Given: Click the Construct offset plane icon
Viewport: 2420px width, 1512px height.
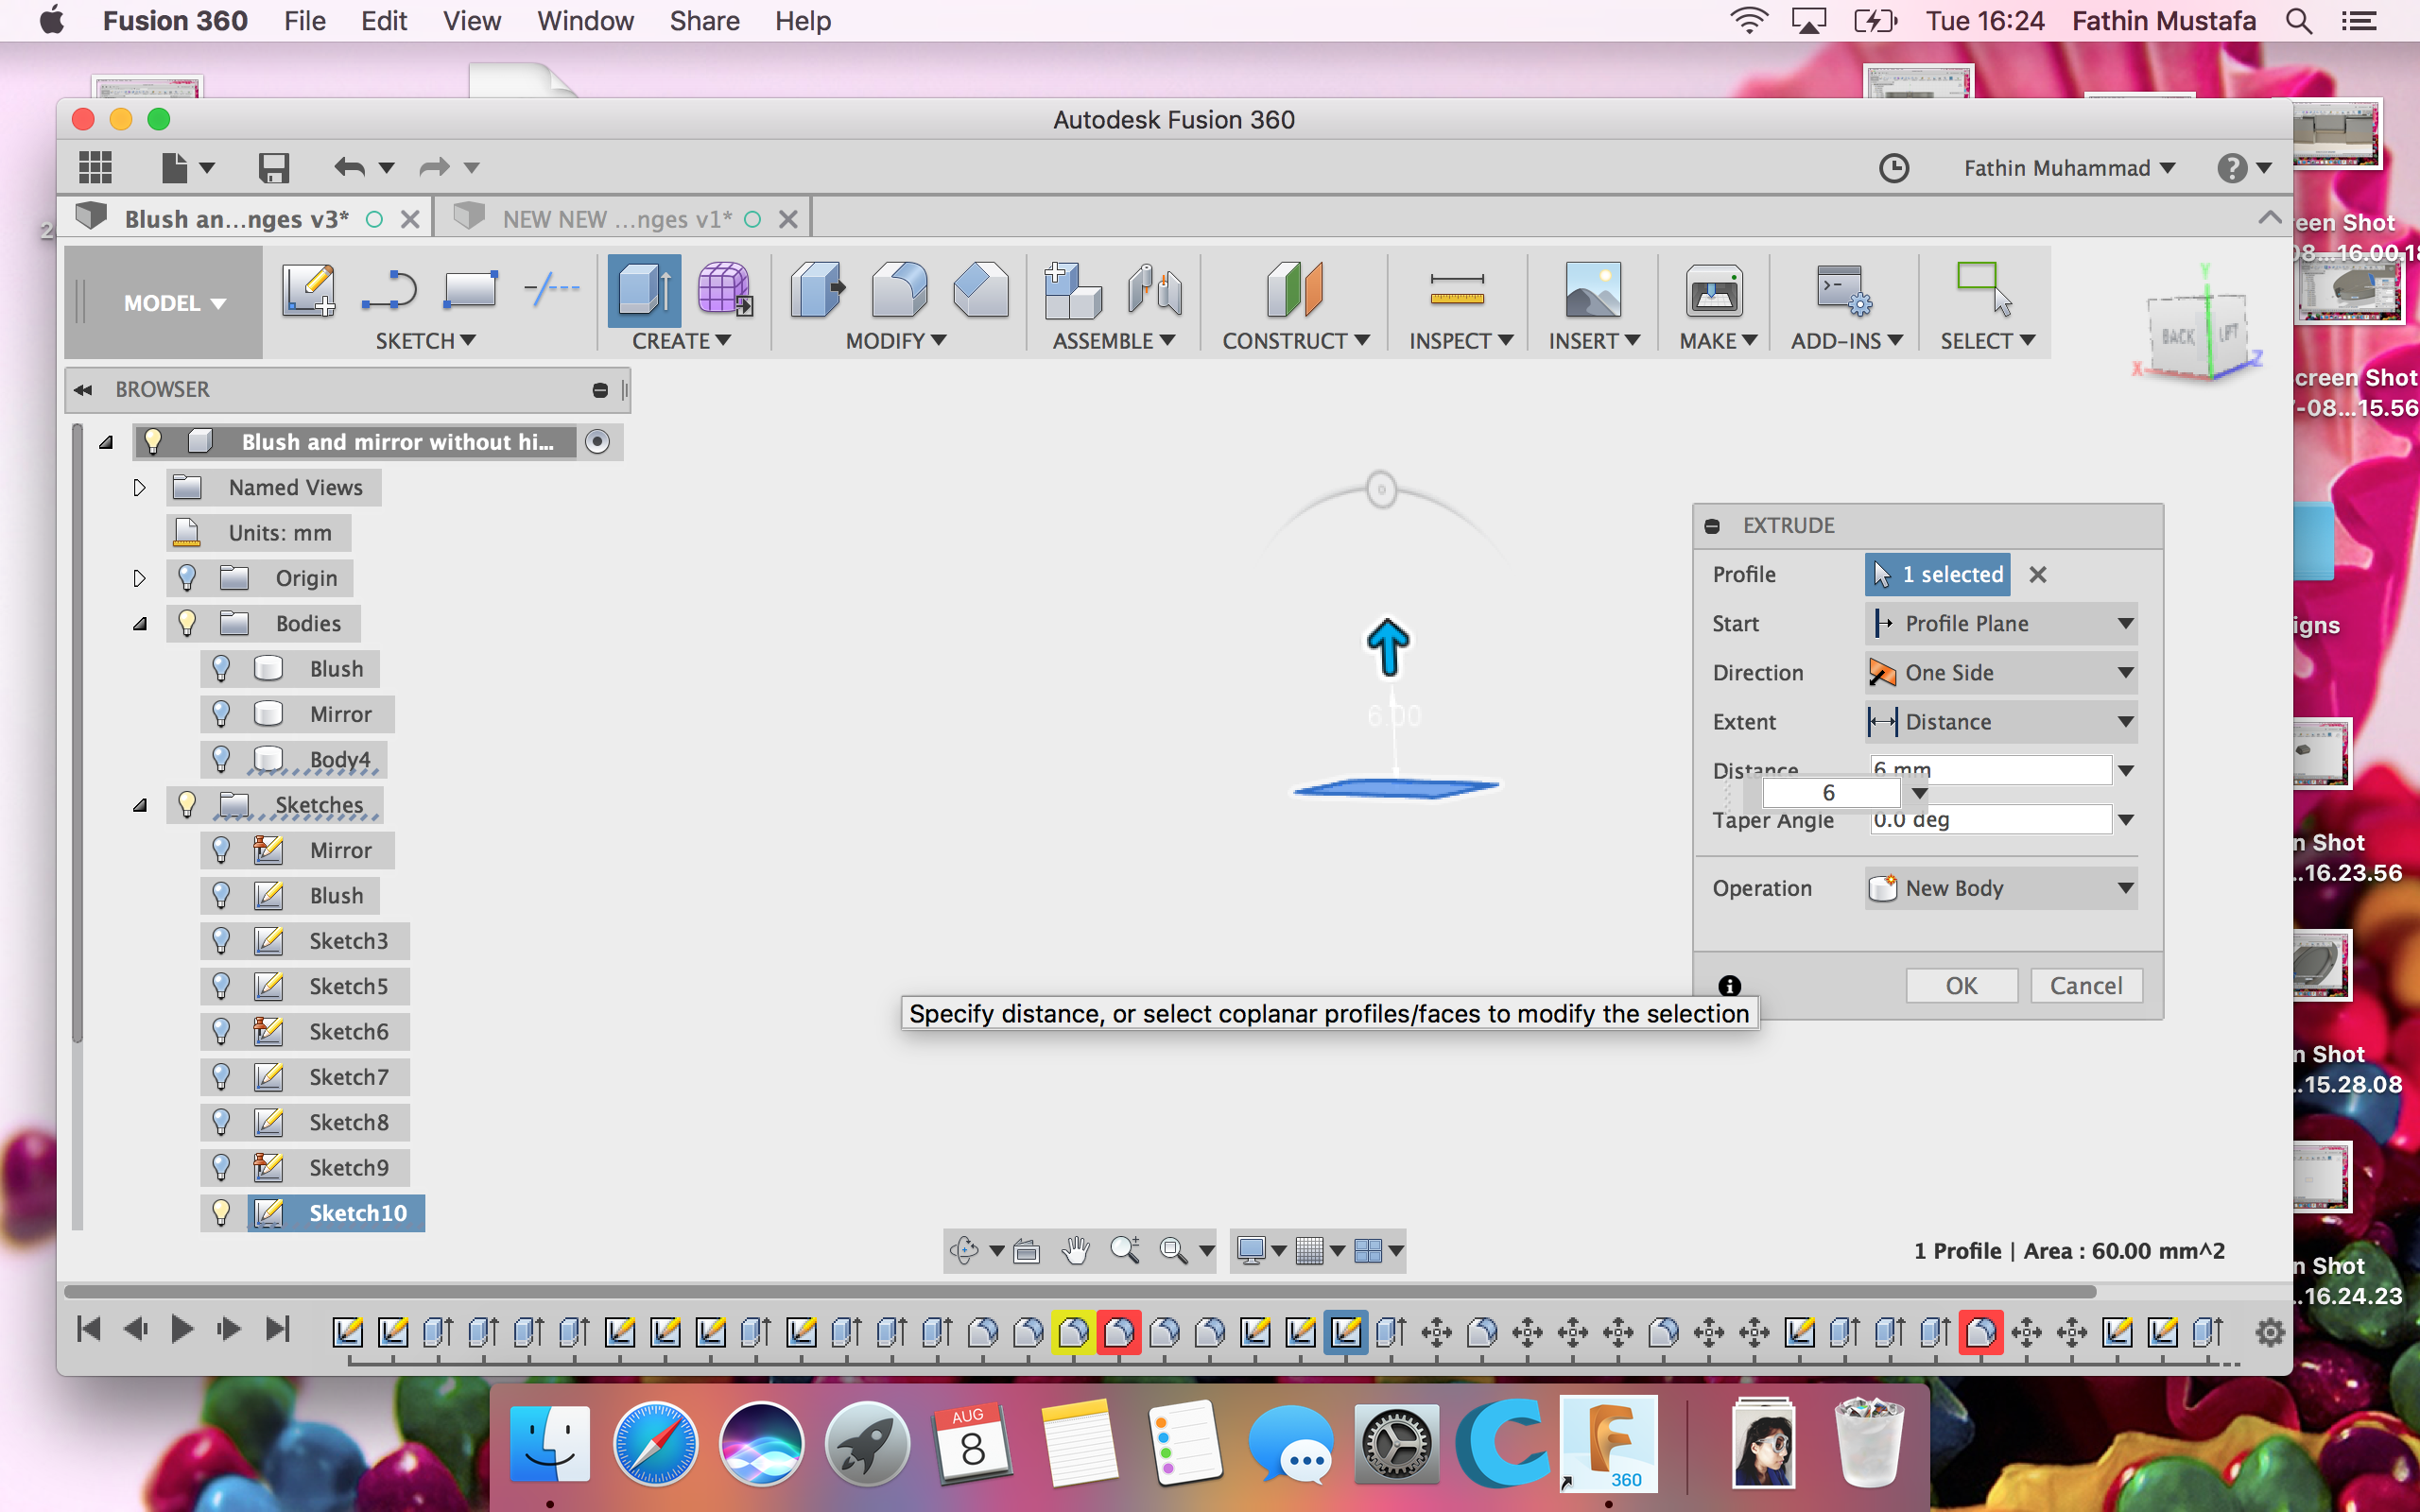Looking at the screenshot, I should coord(1294,290).
